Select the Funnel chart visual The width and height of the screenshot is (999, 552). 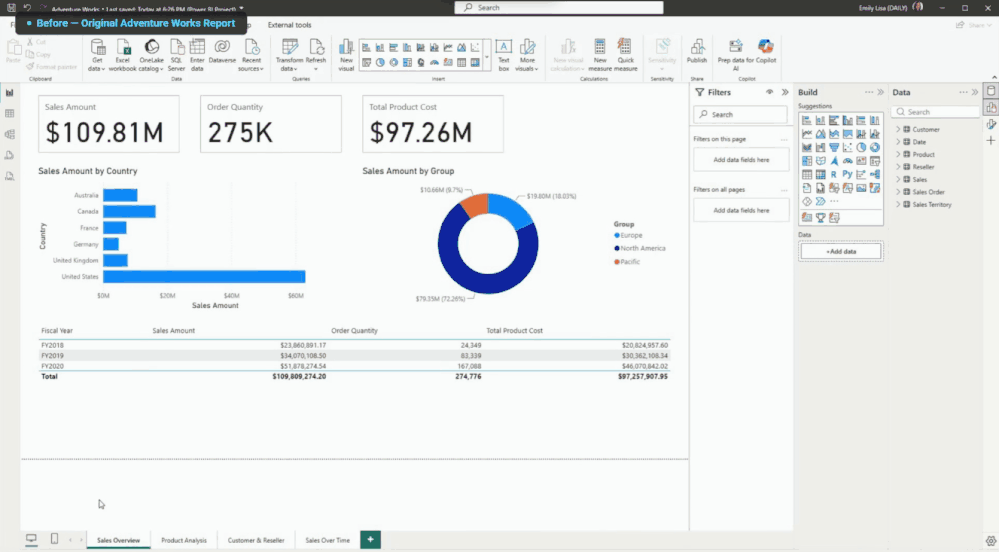[x=834, y=147]
